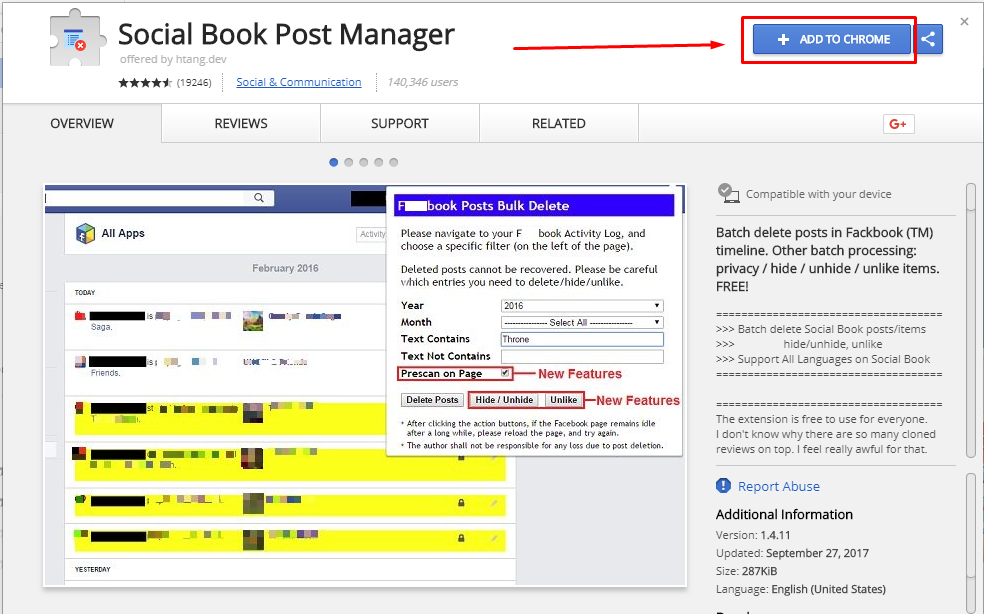984x614 pixels.
Task: Select the third carousel dot
Action: click(363, 163)
